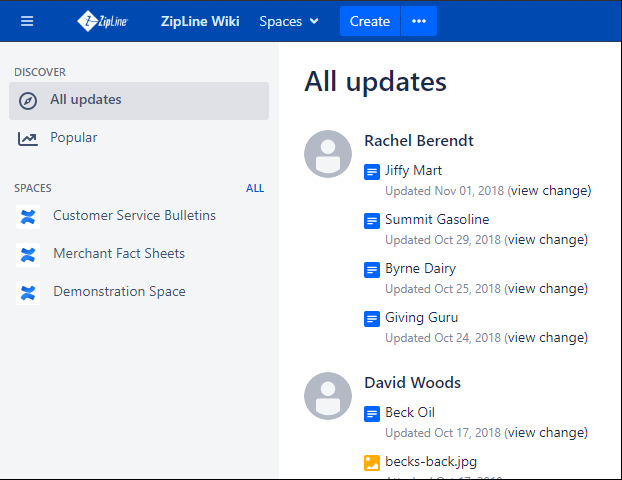The image size is (622, 480).
Task: Click the Create button
Action: tap(370, 21)
